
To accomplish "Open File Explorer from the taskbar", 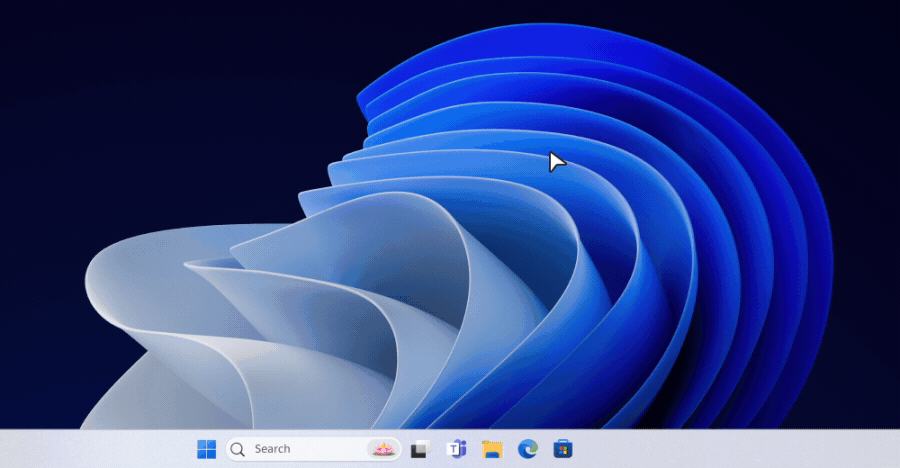I will coord(491,449).
